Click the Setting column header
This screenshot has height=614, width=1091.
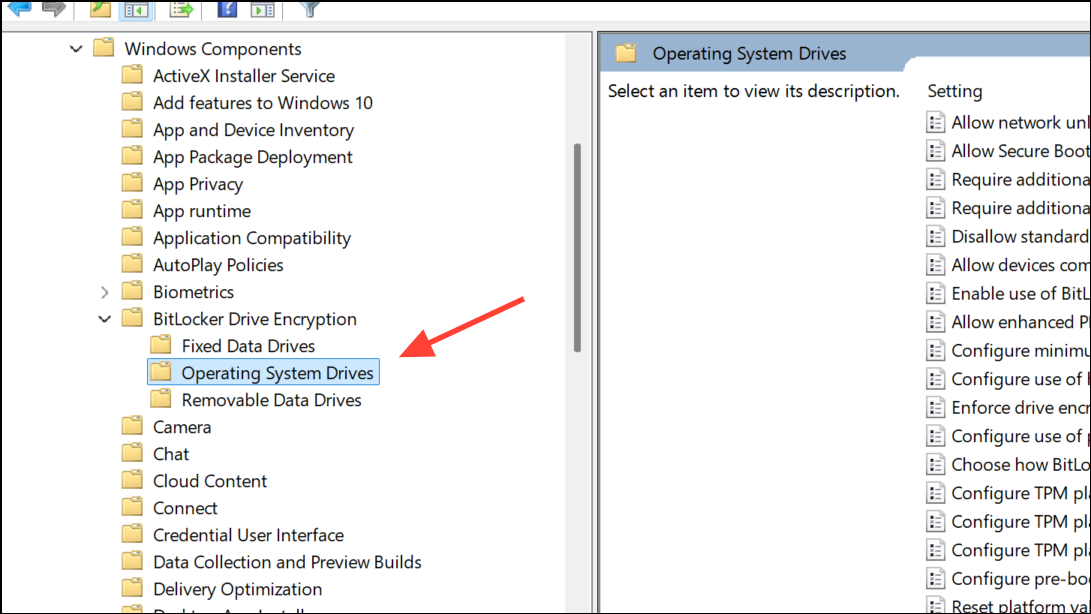coord(955,91)
